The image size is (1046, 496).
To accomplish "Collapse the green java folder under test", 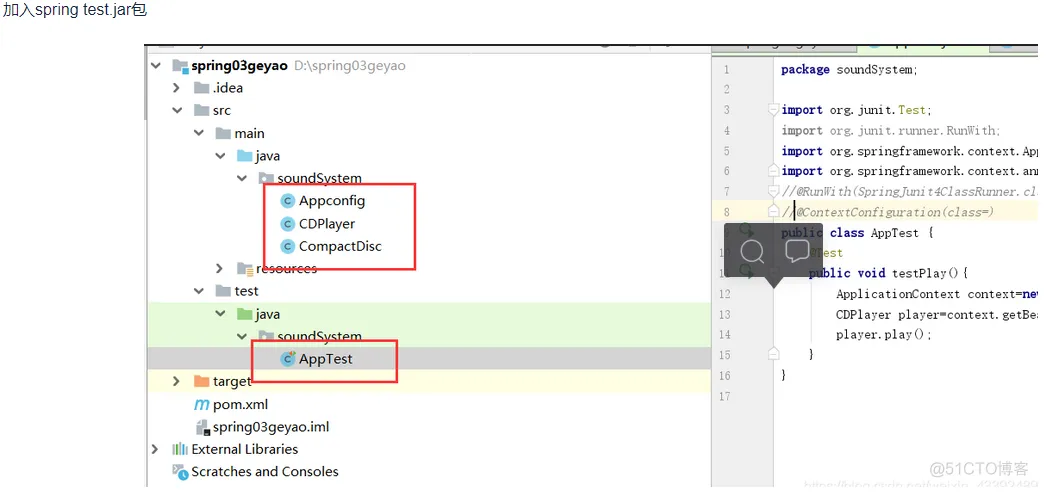I will tap(220, 314).
